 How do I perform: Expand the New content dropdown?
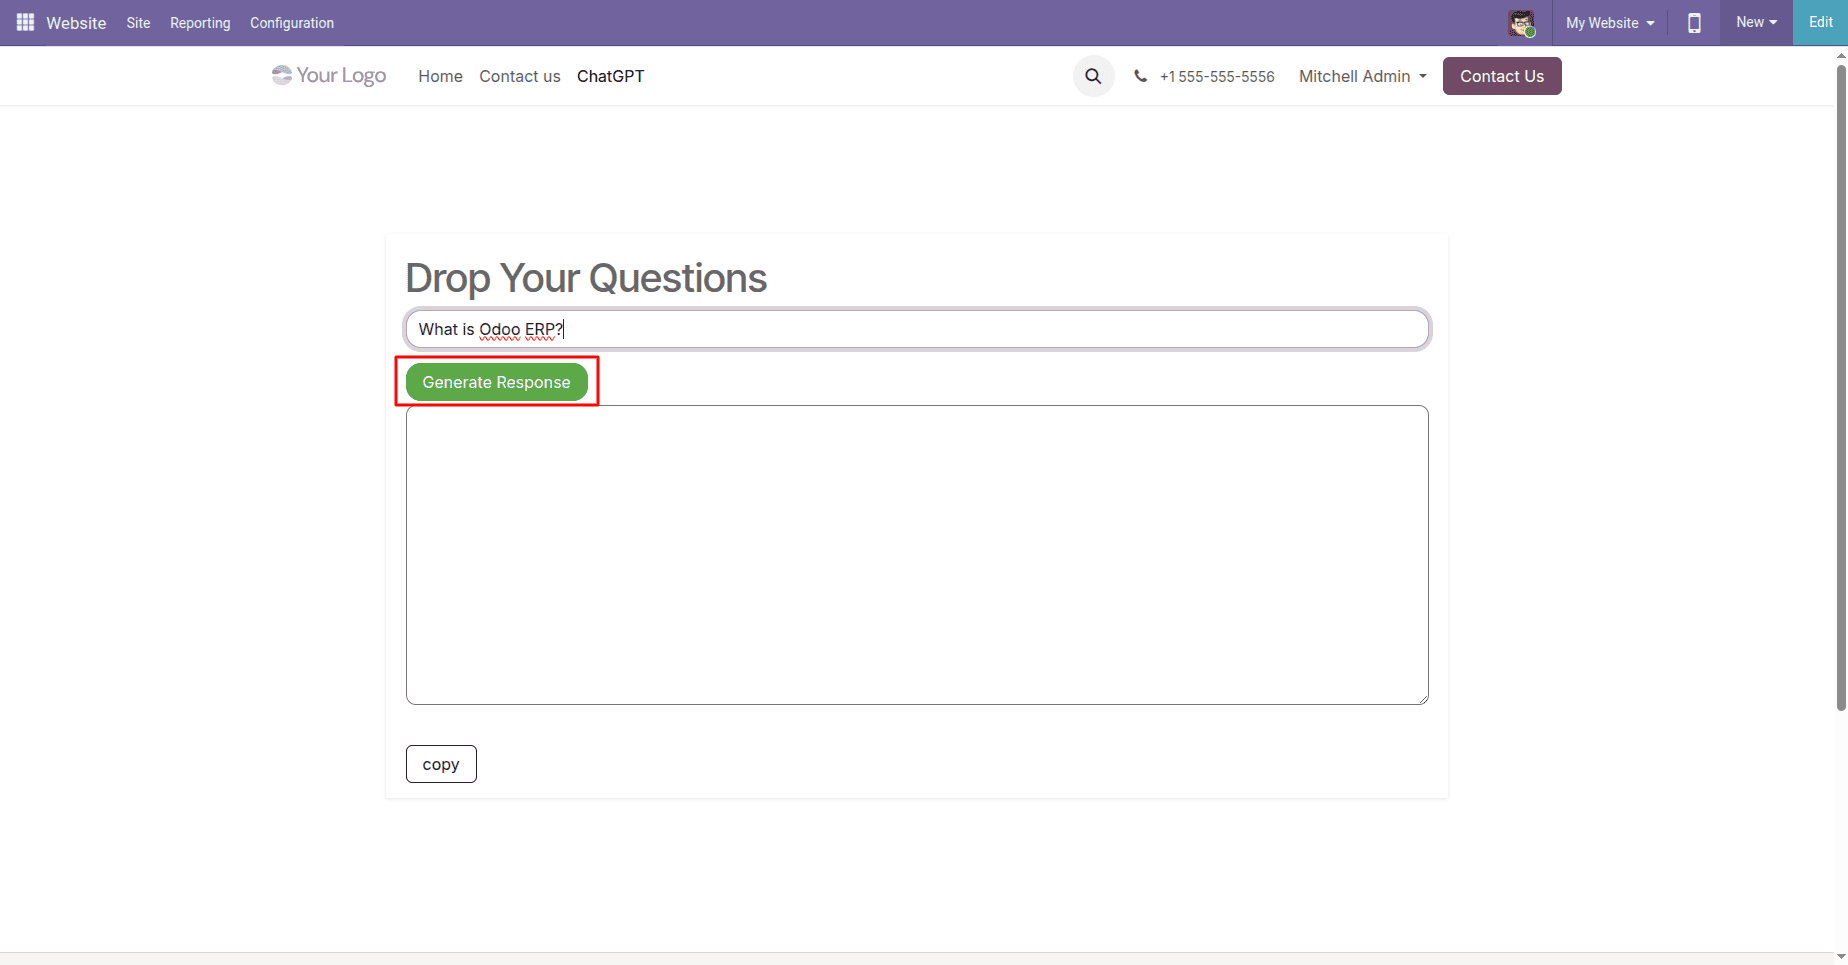point(1756,22)
